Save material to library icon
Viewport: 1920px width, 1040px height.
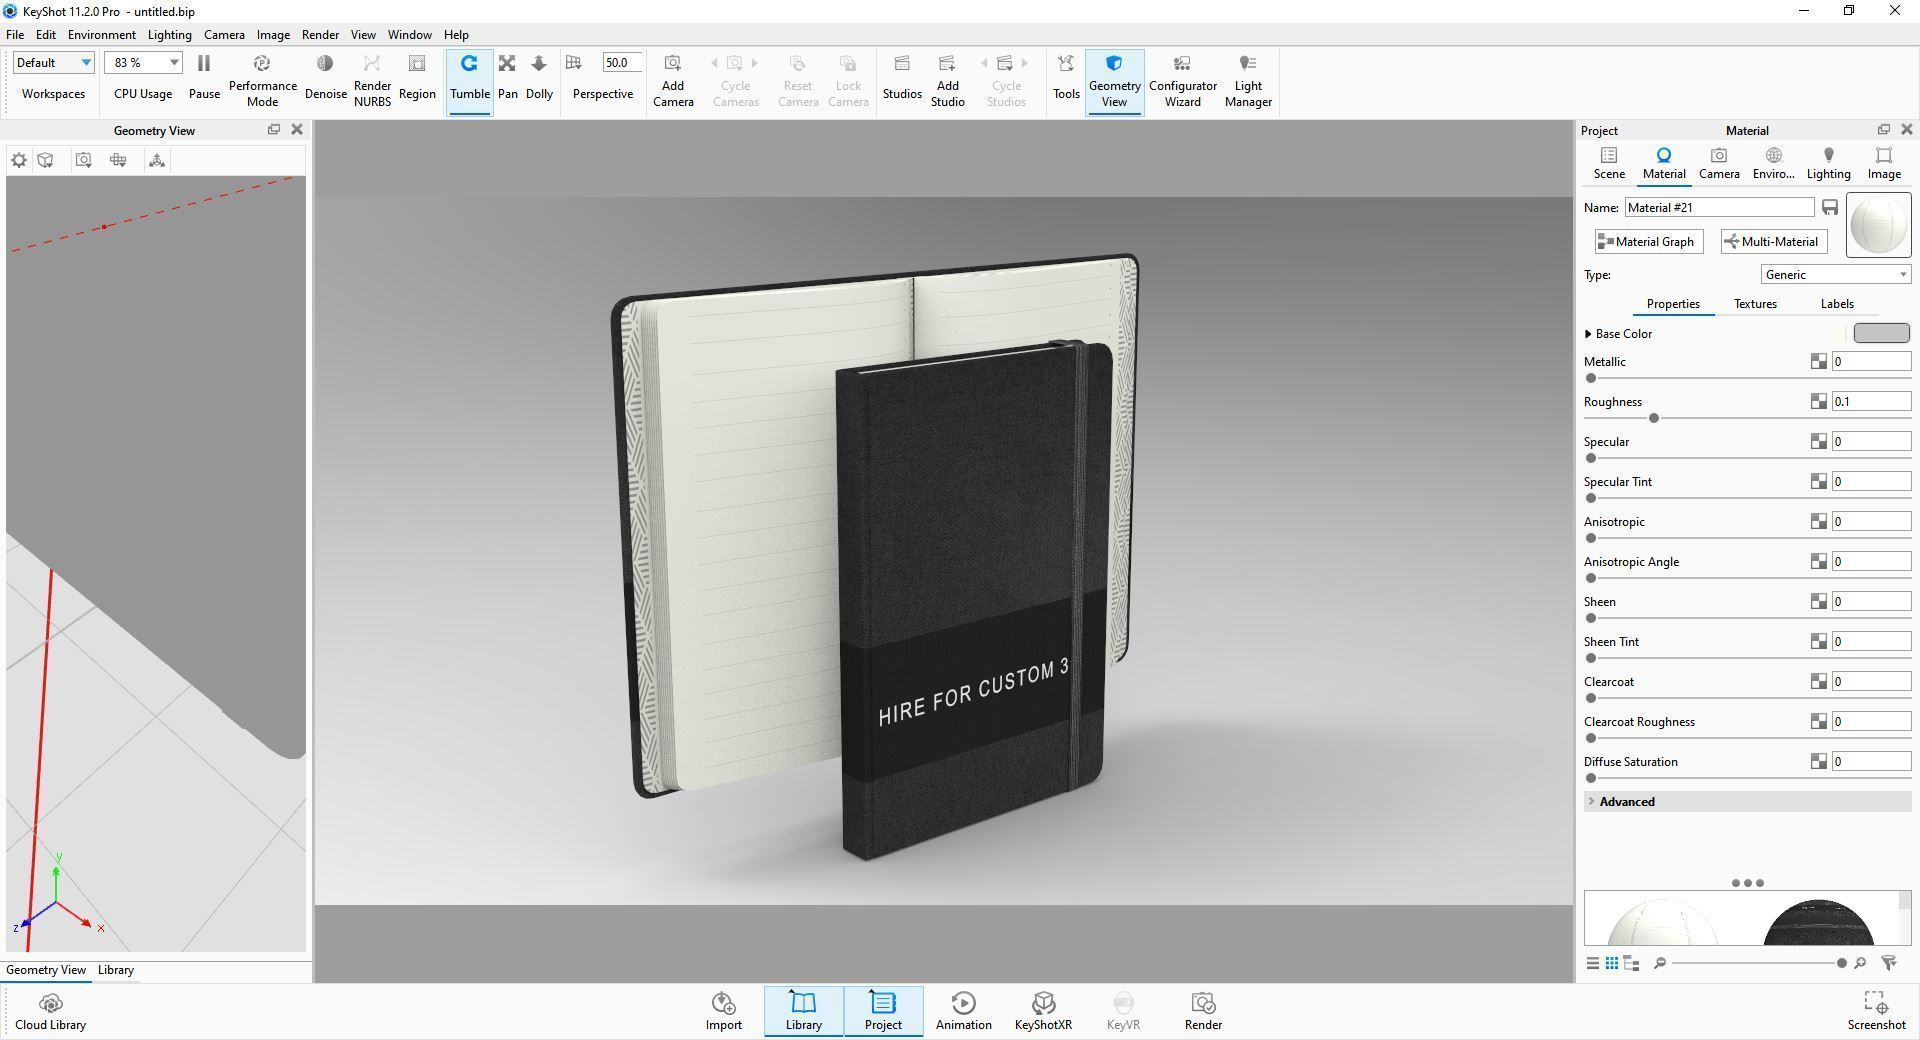pos(1829,207)
